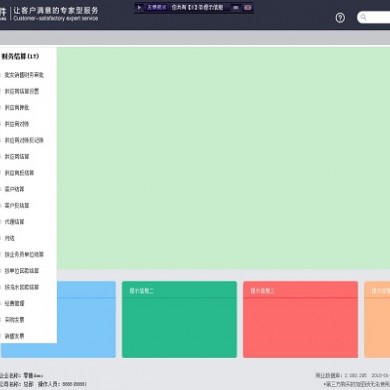The image size is (390, 390).
Task: Open 供应商结算 menu item
Action: [x=17, y=157]
